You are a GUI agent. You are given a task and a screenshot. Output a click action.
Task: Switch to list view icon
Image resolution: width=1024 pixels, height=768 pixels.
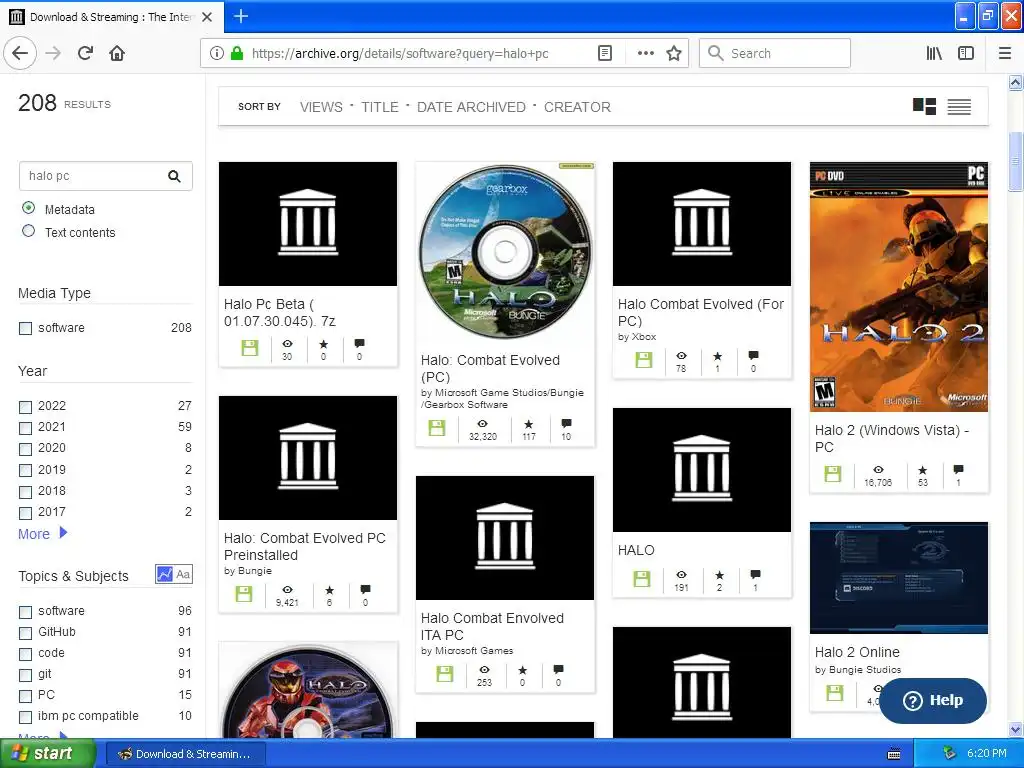click(x=959, y=106)
